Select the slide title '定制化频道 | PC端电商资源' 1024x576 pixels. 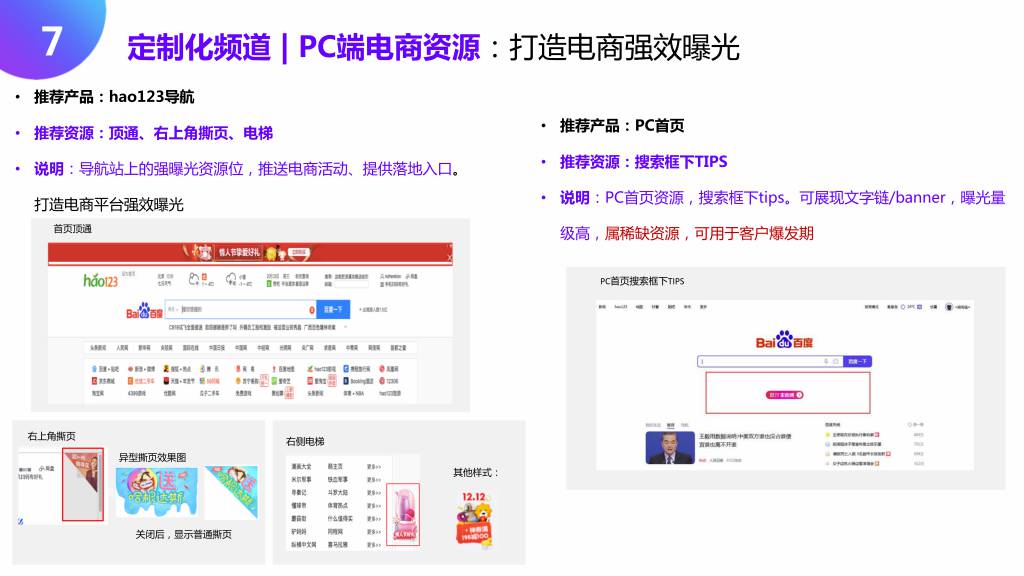[304, 48]
